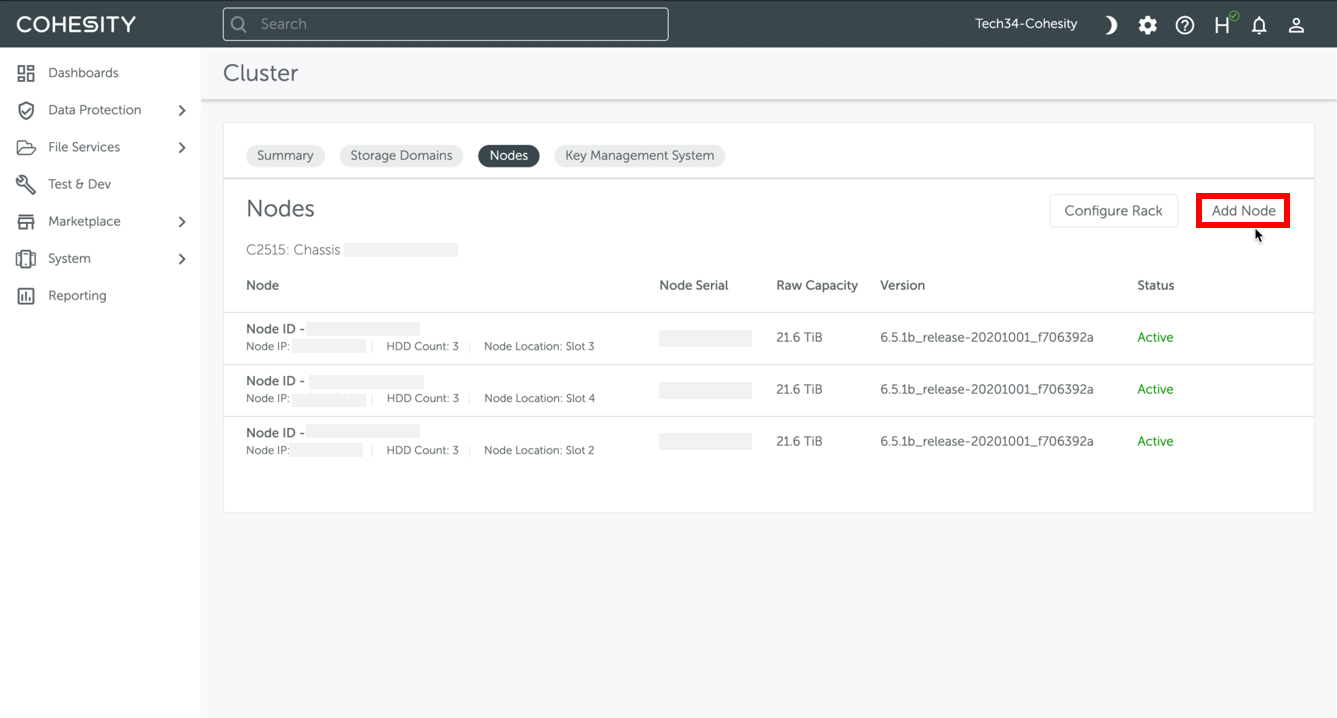Click 21.6 TiB capacity for Slot 4 node
Viewport: 1337px width, 718px height.
point(799,390)
